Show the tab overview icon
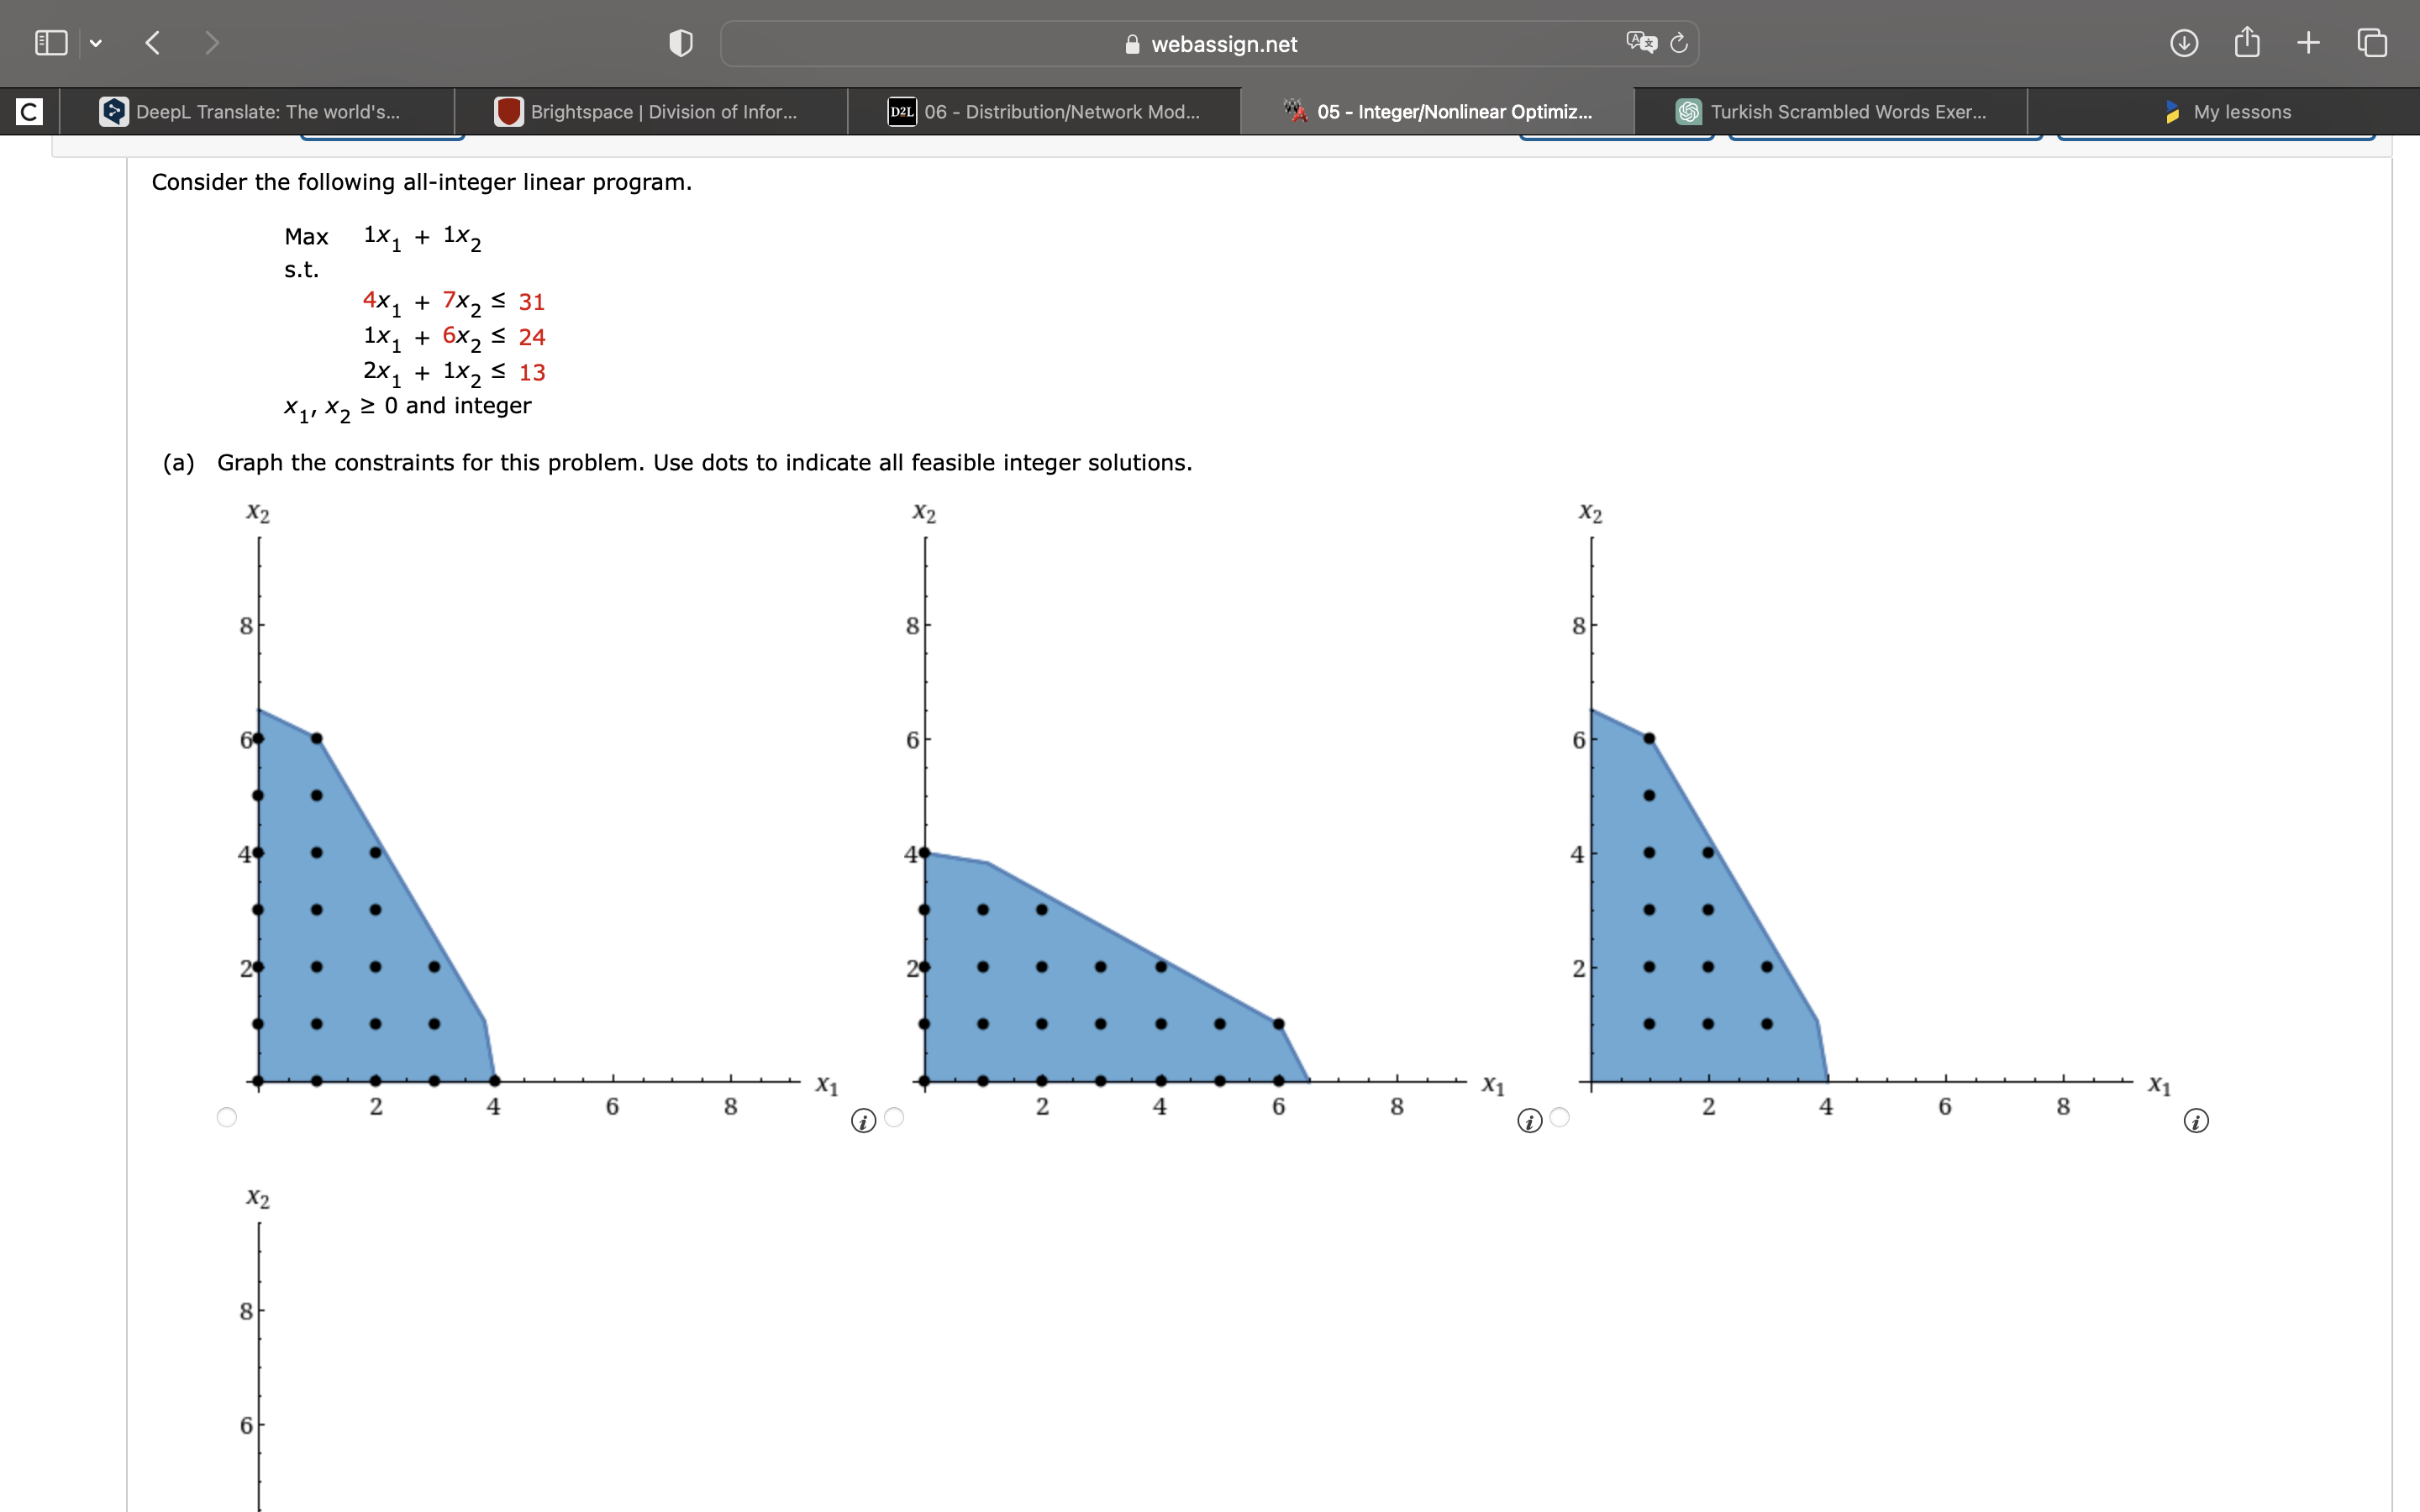The width and height of the screenshot is (2420, 1512). pos(2371,42)
